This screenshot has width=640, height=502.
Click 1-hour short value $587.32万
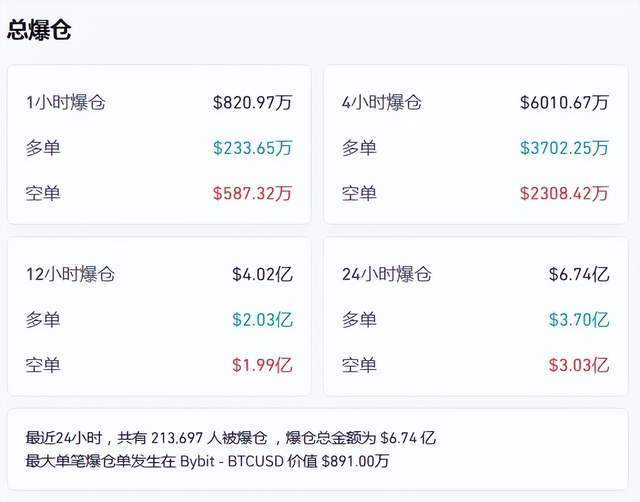click(x=252, y=193)
